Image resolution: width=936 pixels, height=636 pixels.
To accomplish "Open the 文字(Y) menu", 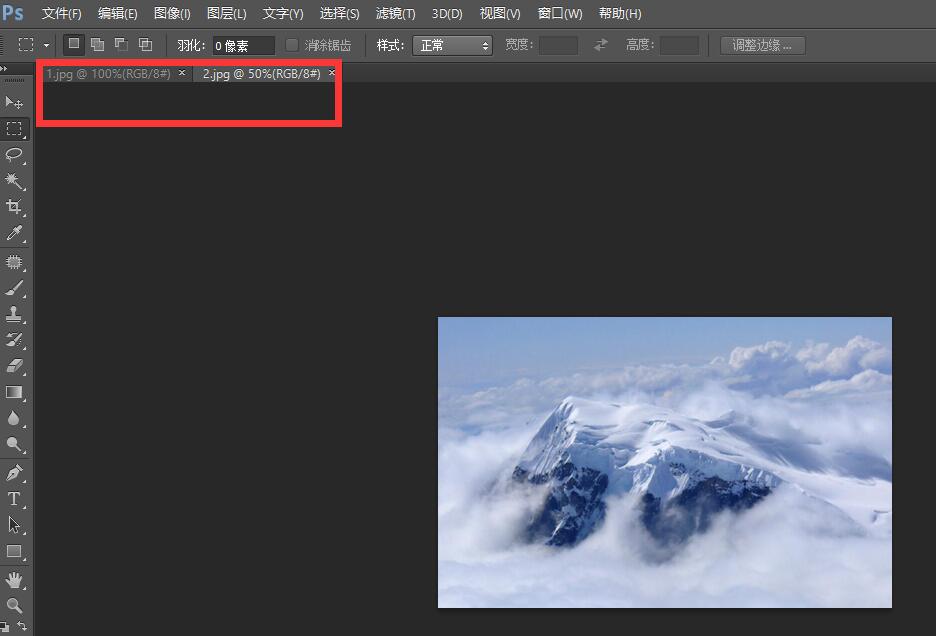I will click(283, 13).
